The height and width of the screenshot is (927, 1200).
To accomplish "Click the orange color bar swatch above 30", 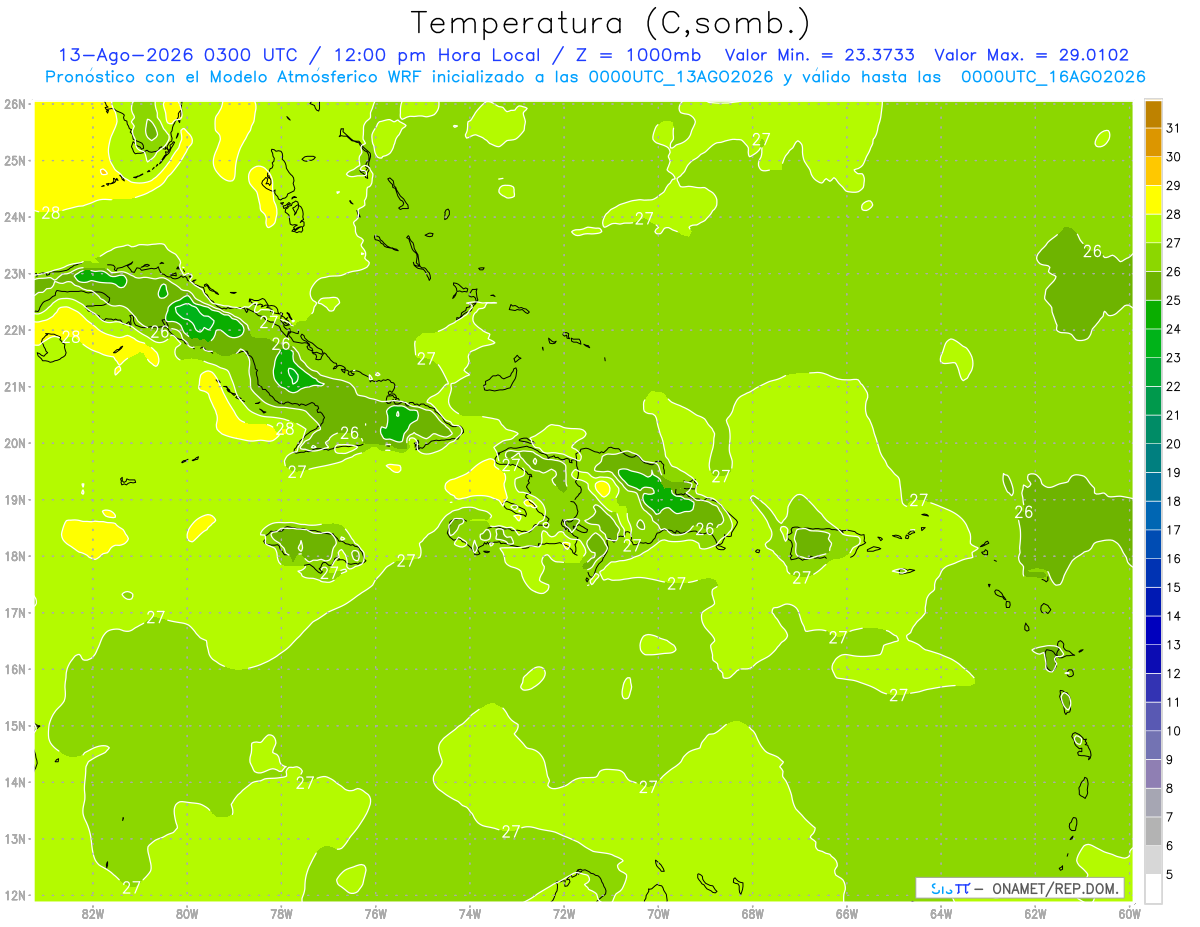I will (x=1153, y=143).
